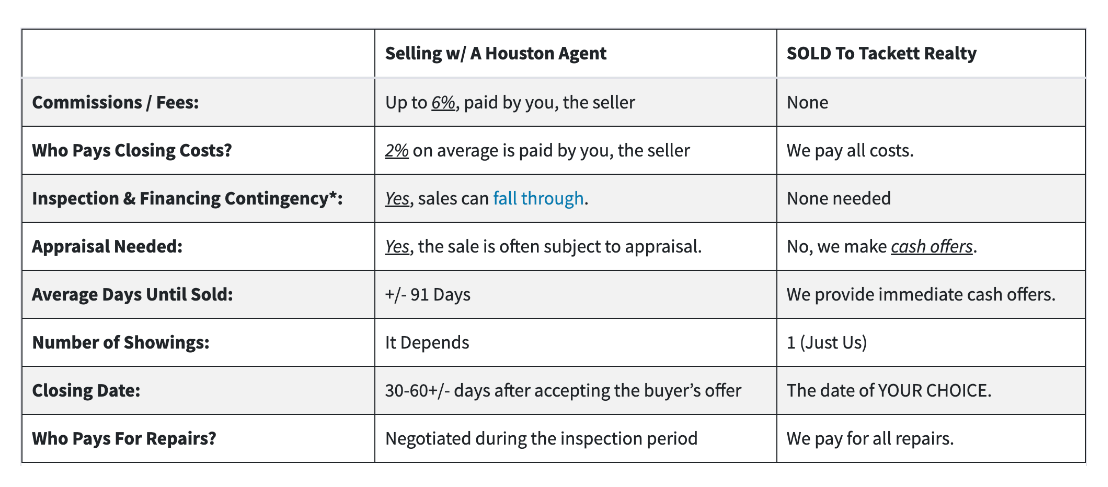The width and height of the screenshot is (1108, 487).
Task: Click the "+/- 91 Days" cell
Action: pyautogui.click(x=427, y=294)
